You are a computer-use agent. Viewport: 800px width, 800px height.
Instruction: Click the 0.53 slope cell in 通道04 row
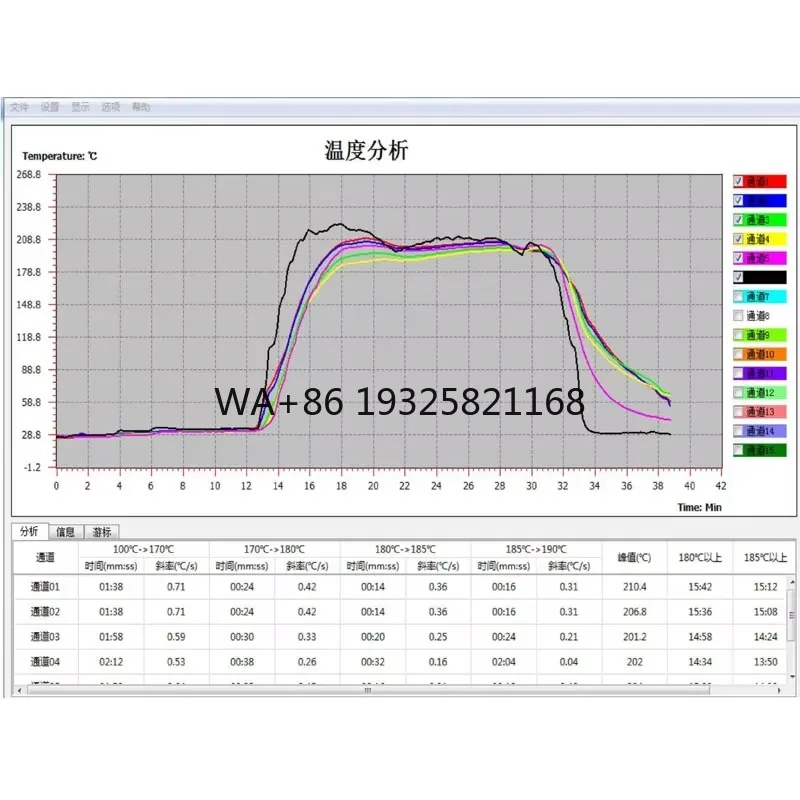pos(176,662)
